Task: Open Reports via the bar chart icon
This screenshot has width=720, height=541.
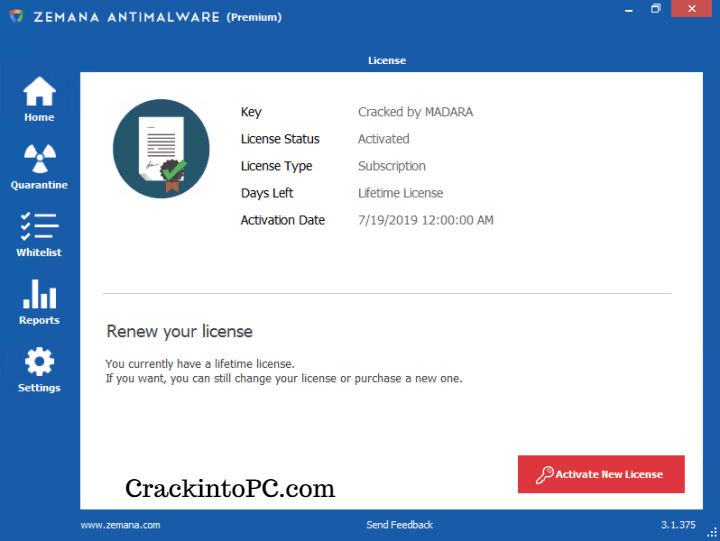Action: [x=39, y=294]
